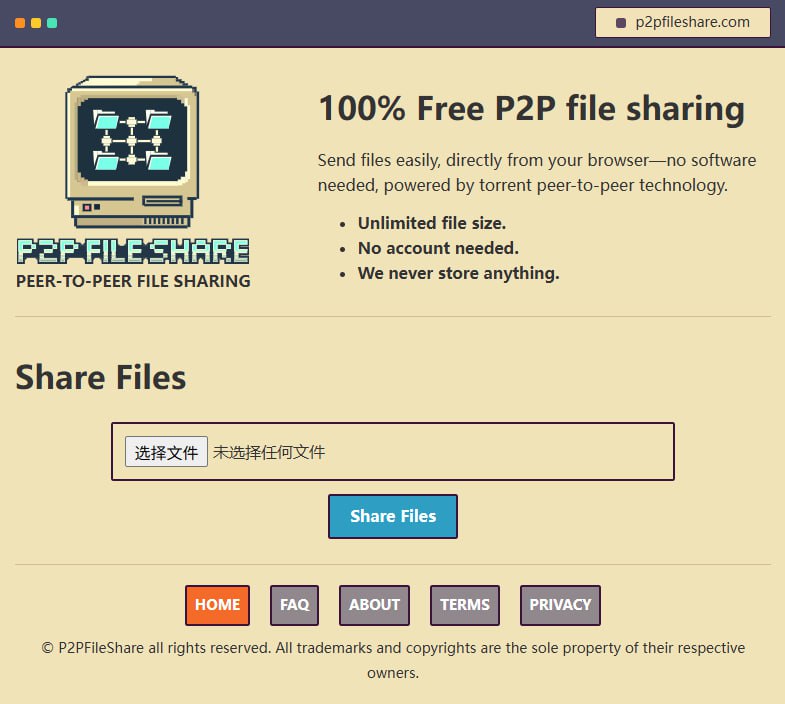Viewport: 785px width, 704px height.
Task: Open the PRIVACY page
Action: pos(560,605)
